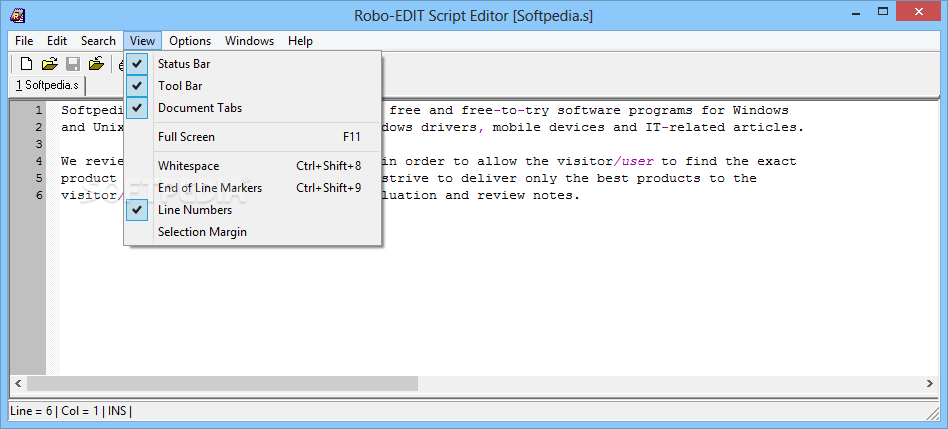Close the open View menu
Image resolution: width=948 pixels, height=429 pixels.
(143, 41)
